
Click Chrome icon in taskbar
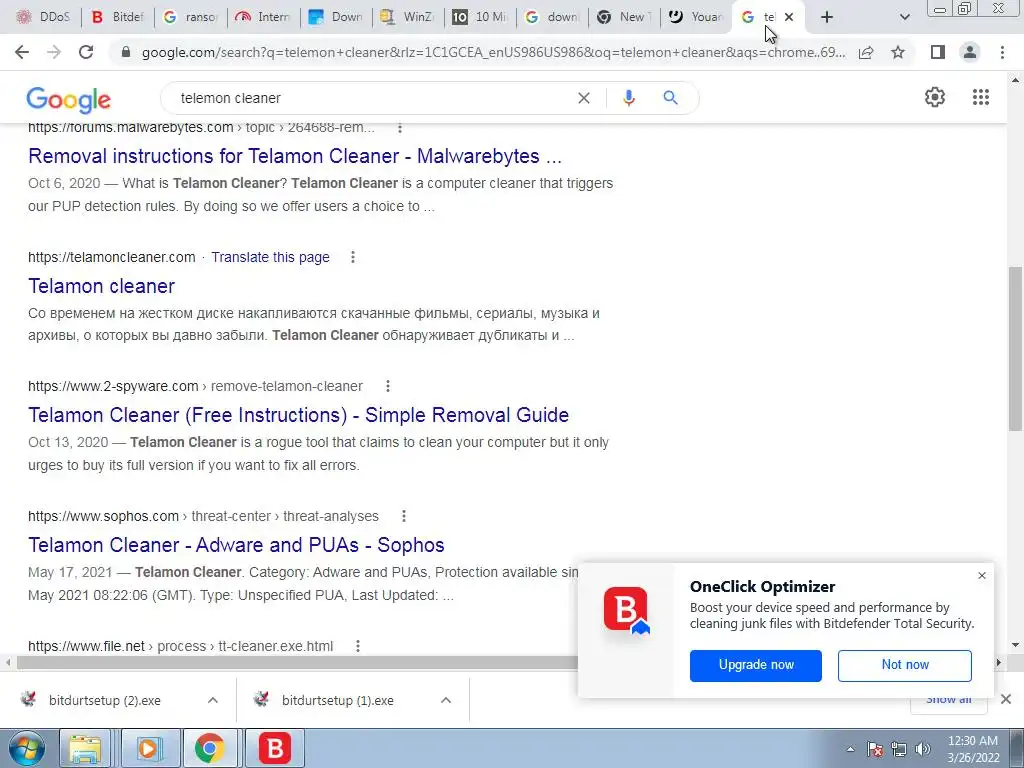point(209,748)
